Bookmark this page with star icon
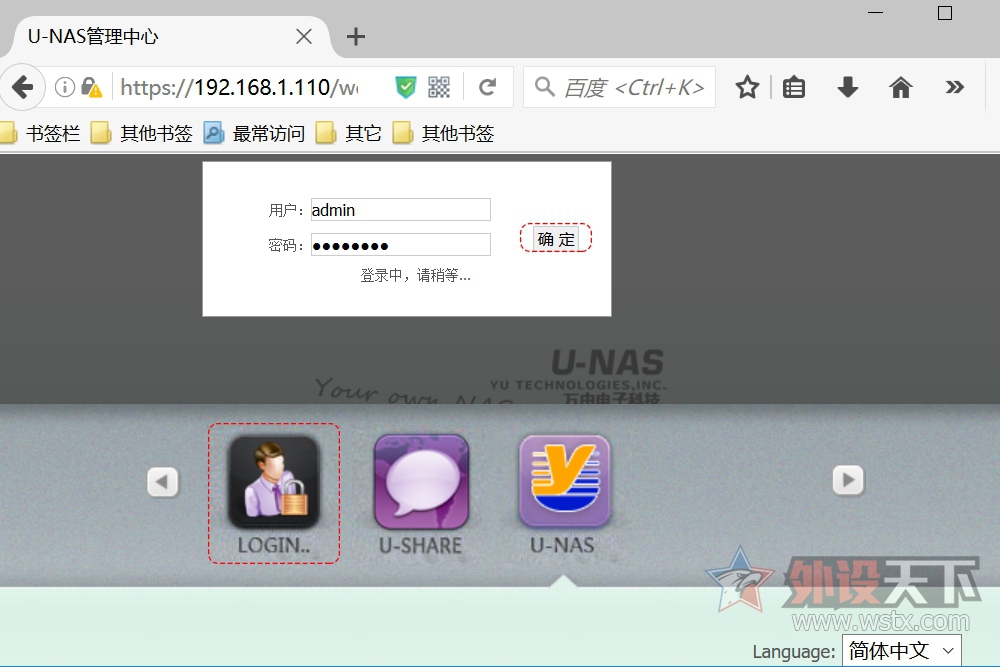1000x667 pixels. point(747,87)
